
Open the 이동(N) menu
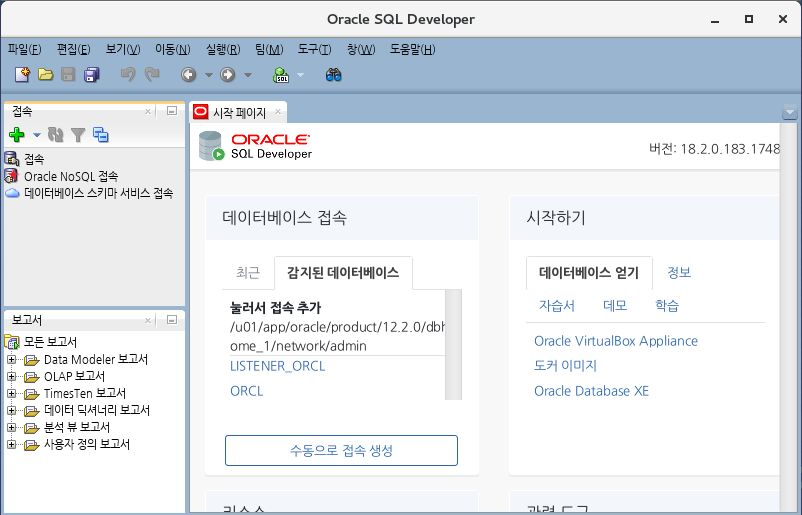[x=172, y=49]
